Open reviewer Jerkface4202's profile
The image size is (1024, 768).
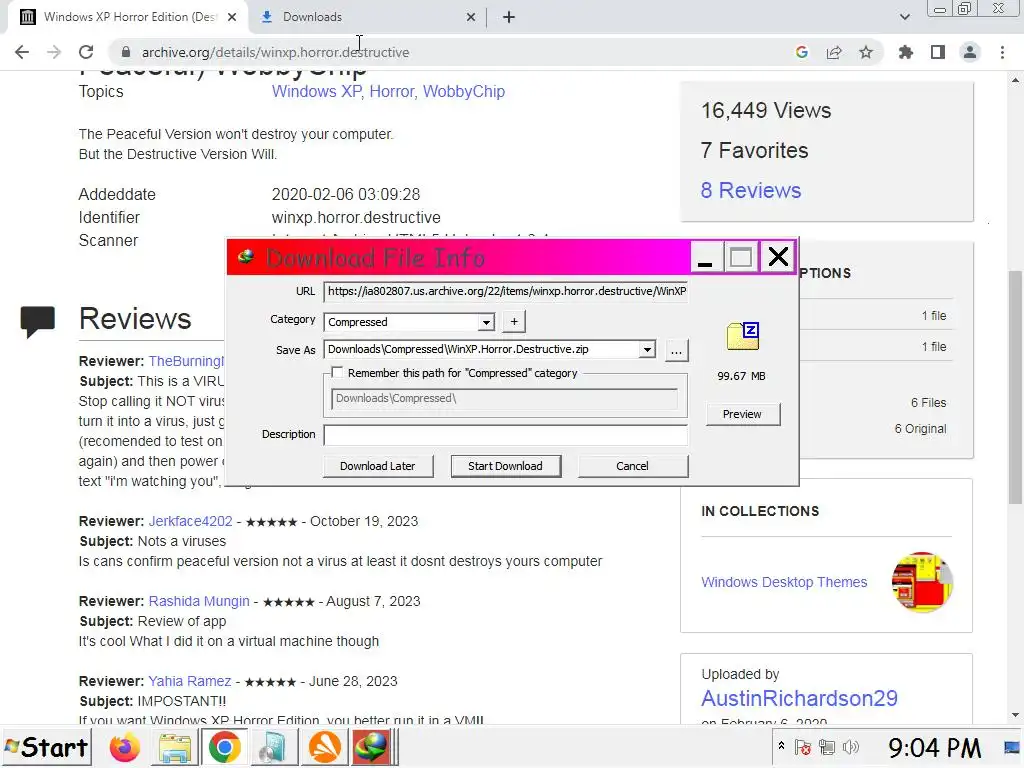[190, 521]
